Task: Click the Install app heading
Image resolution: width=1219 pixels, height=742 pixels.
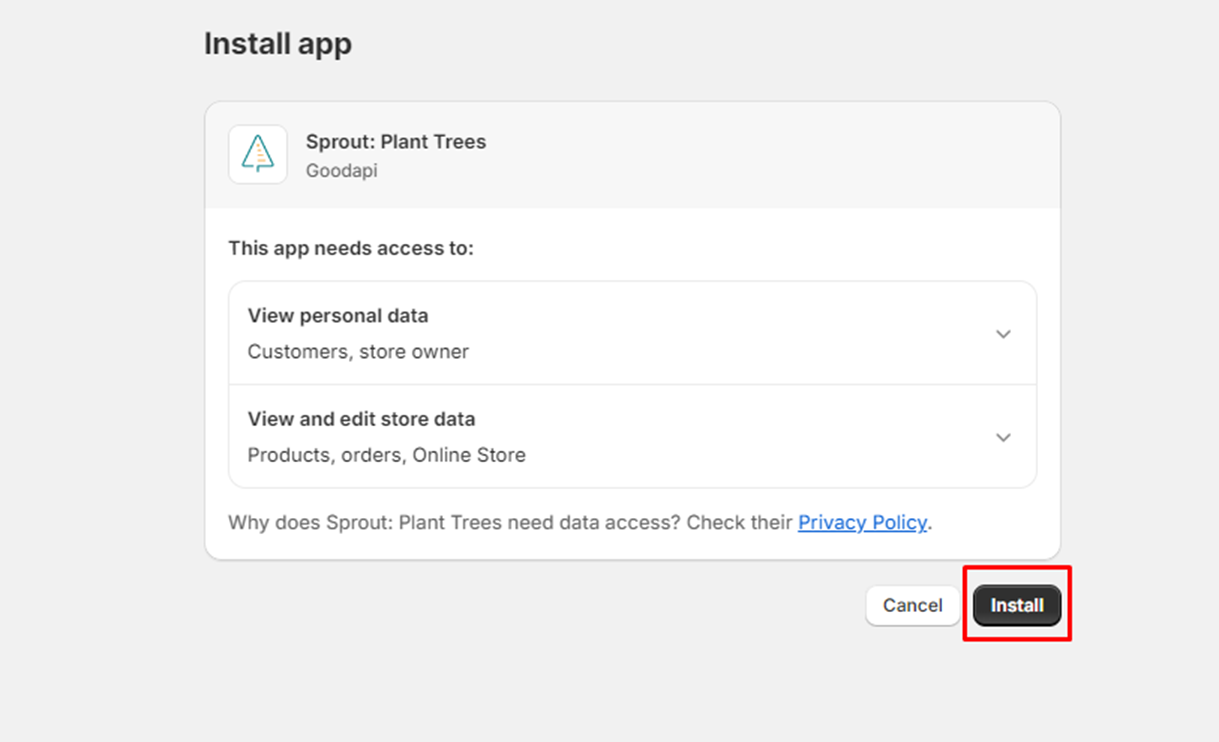Action: coord(278,43)
